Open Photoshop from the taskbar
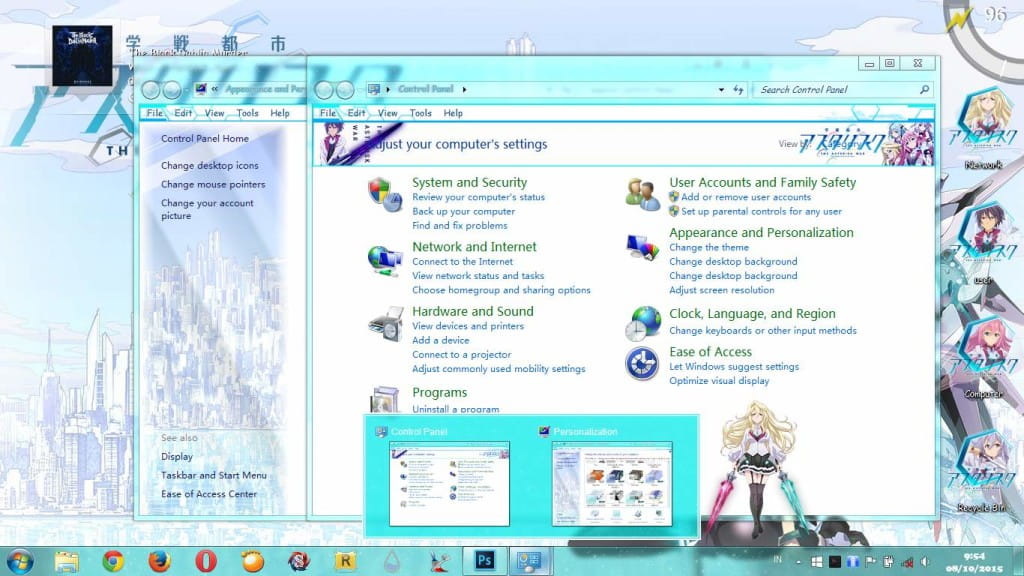The height and width of the screenshot is (576, 1024). click(484, 561)
